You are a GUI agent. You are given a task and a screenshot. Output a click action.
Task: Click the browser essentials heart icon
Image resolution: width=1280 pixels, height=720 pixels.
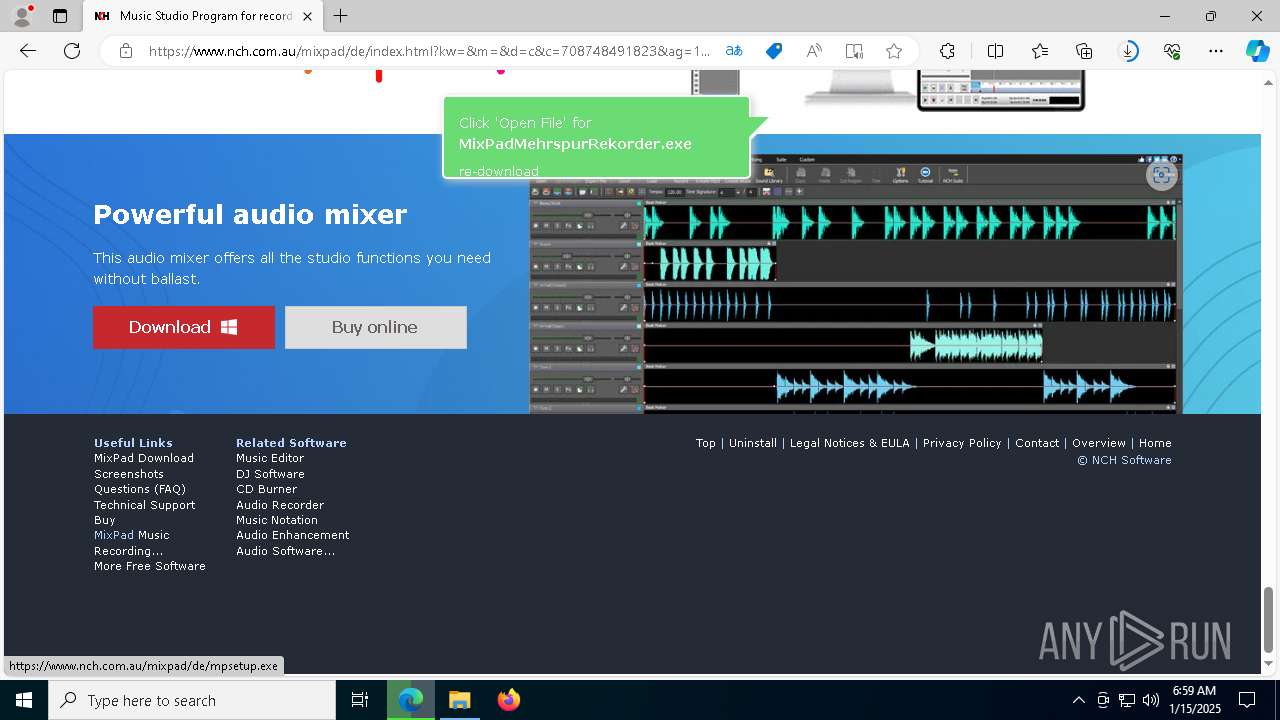(x=1172, y=51)
